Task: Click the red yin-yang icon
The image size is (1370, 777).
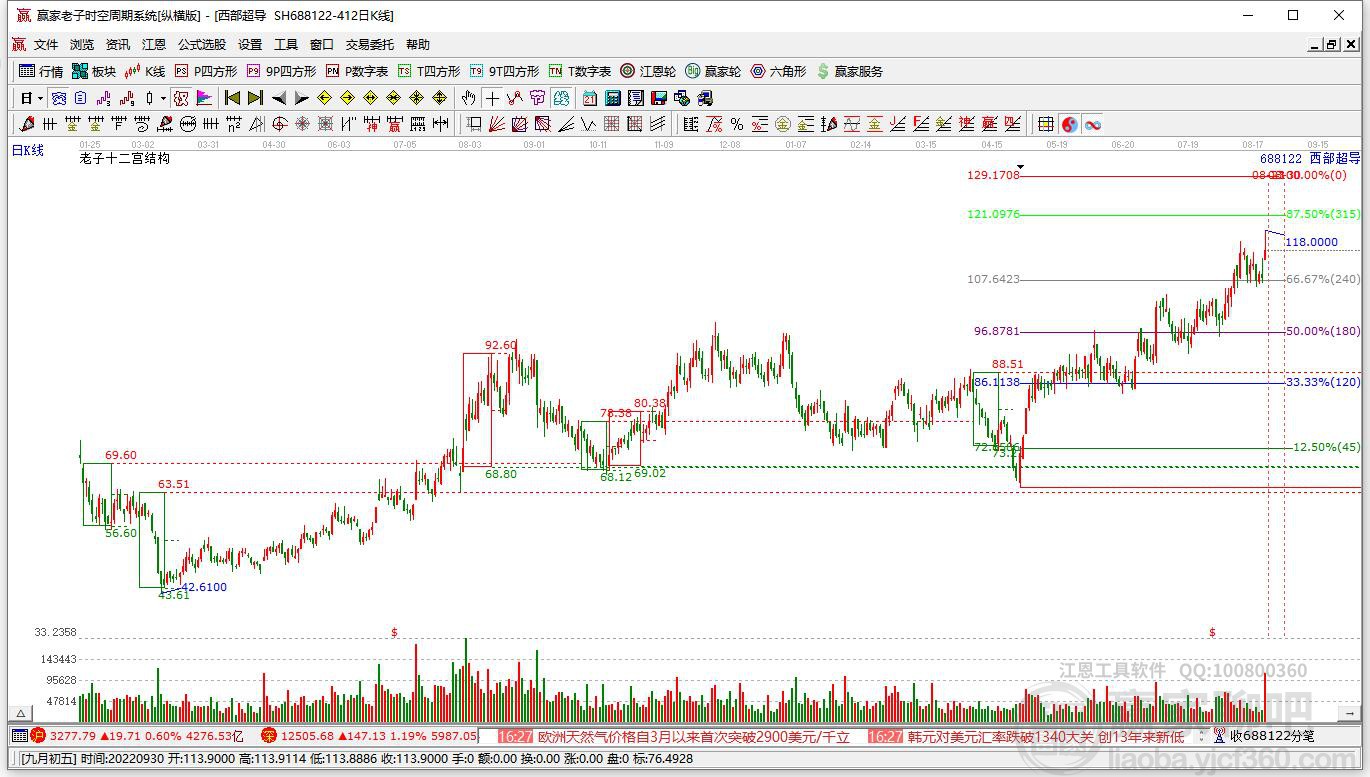Action: point(1070,124)
